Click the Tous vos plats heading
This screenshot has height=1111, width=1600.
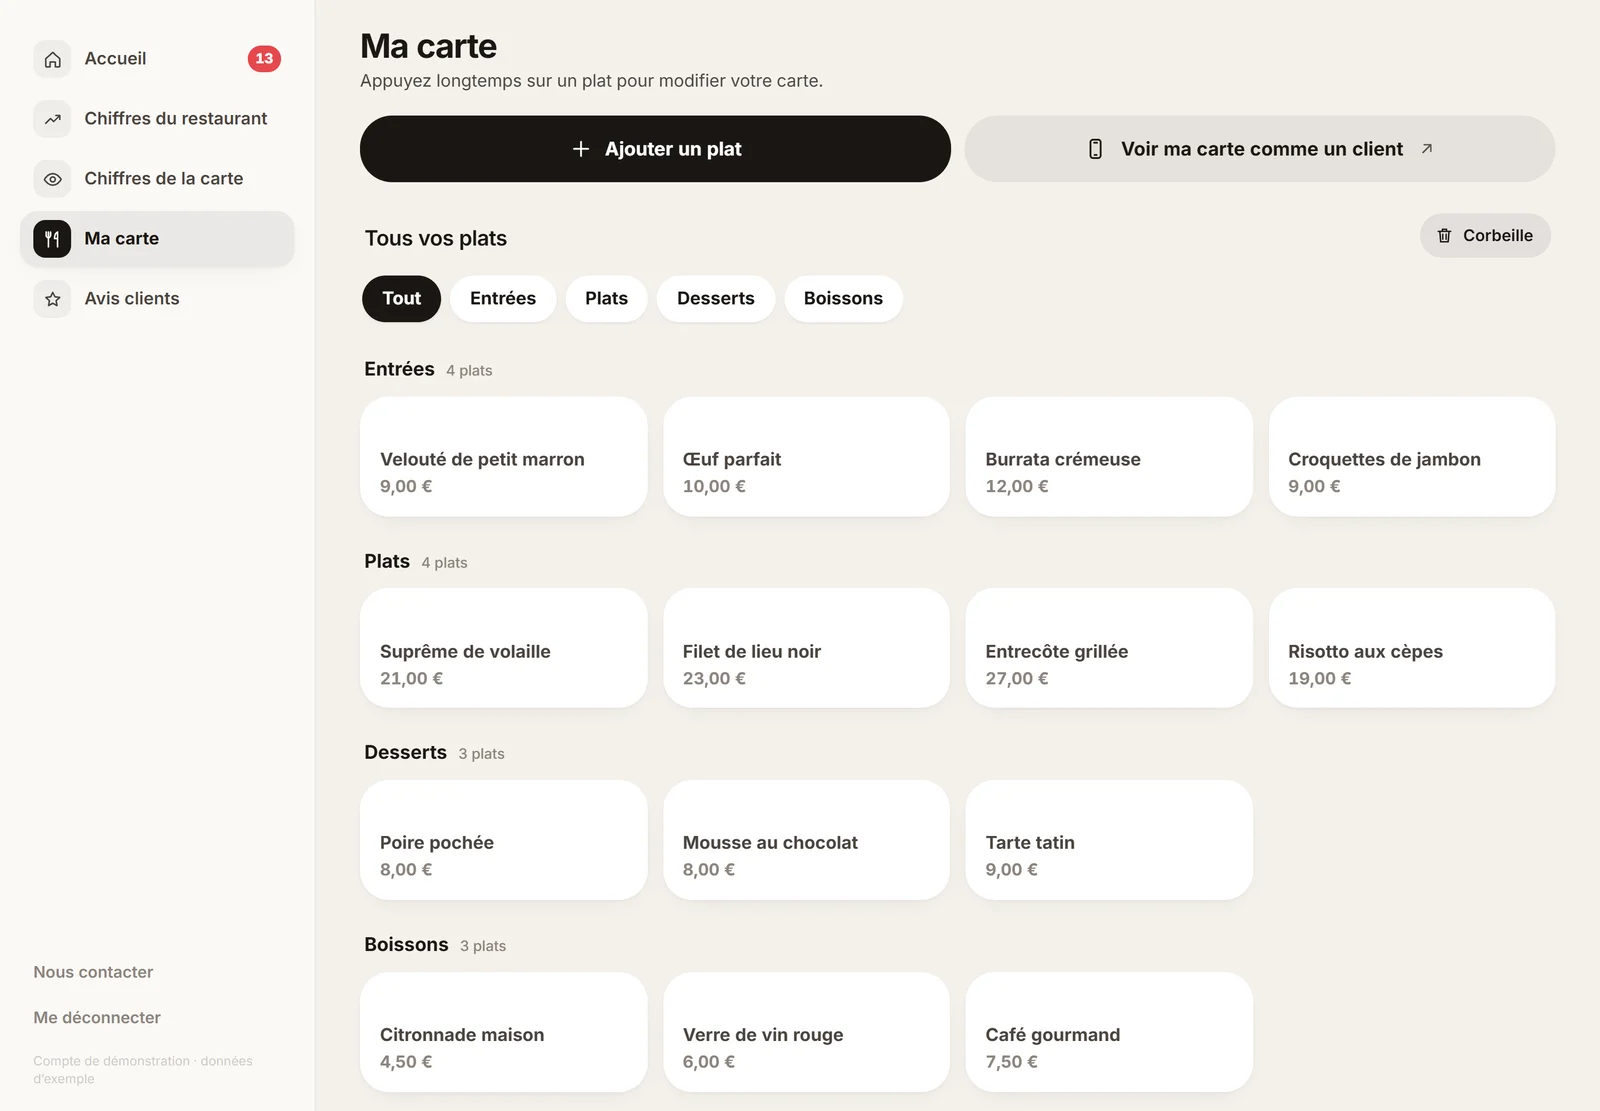[436, 239]
